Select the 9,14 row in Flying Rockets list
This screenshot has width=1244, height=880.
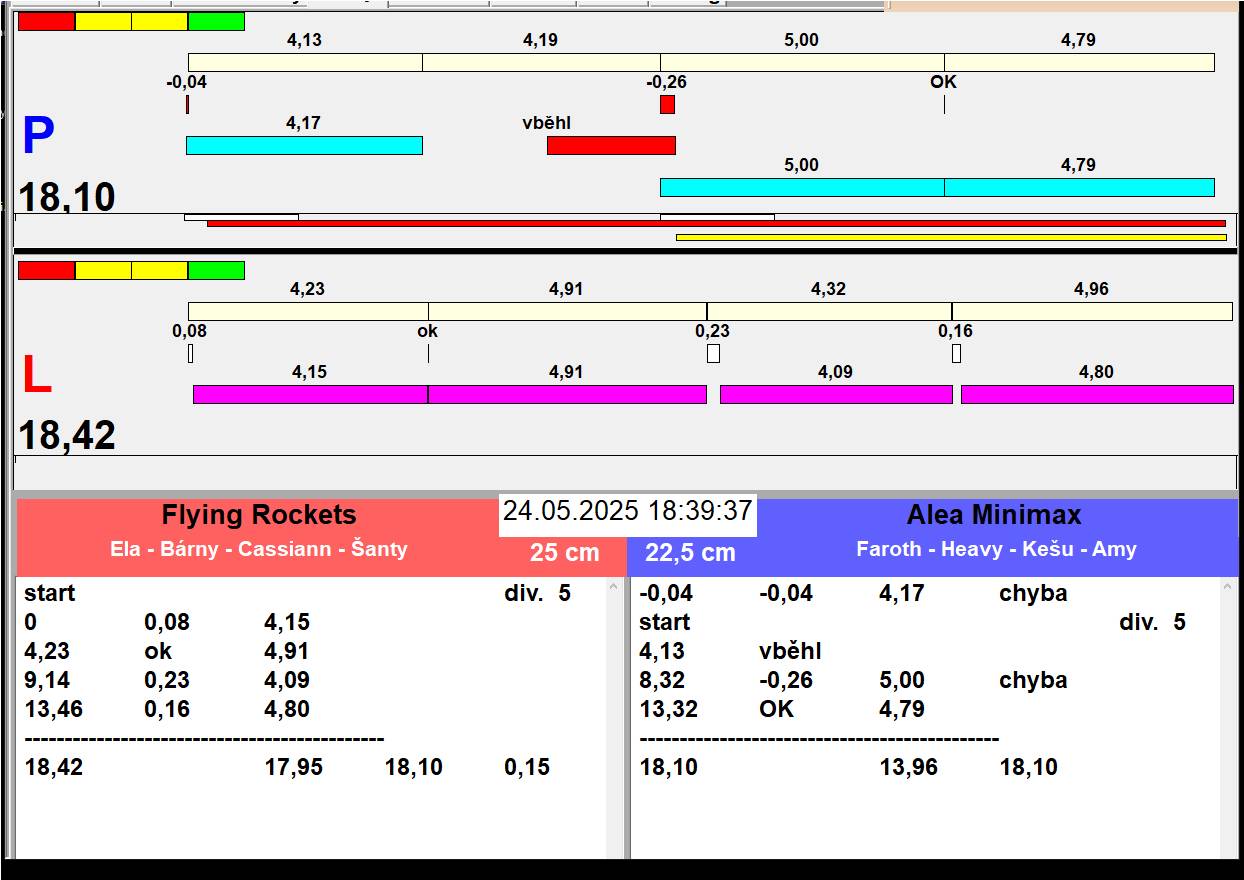coord(312,680)
